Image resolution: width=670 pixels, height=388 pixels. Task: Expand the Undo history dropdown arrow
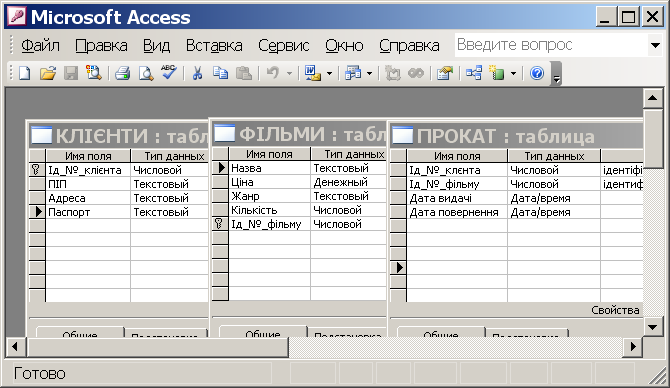point(289,73)
